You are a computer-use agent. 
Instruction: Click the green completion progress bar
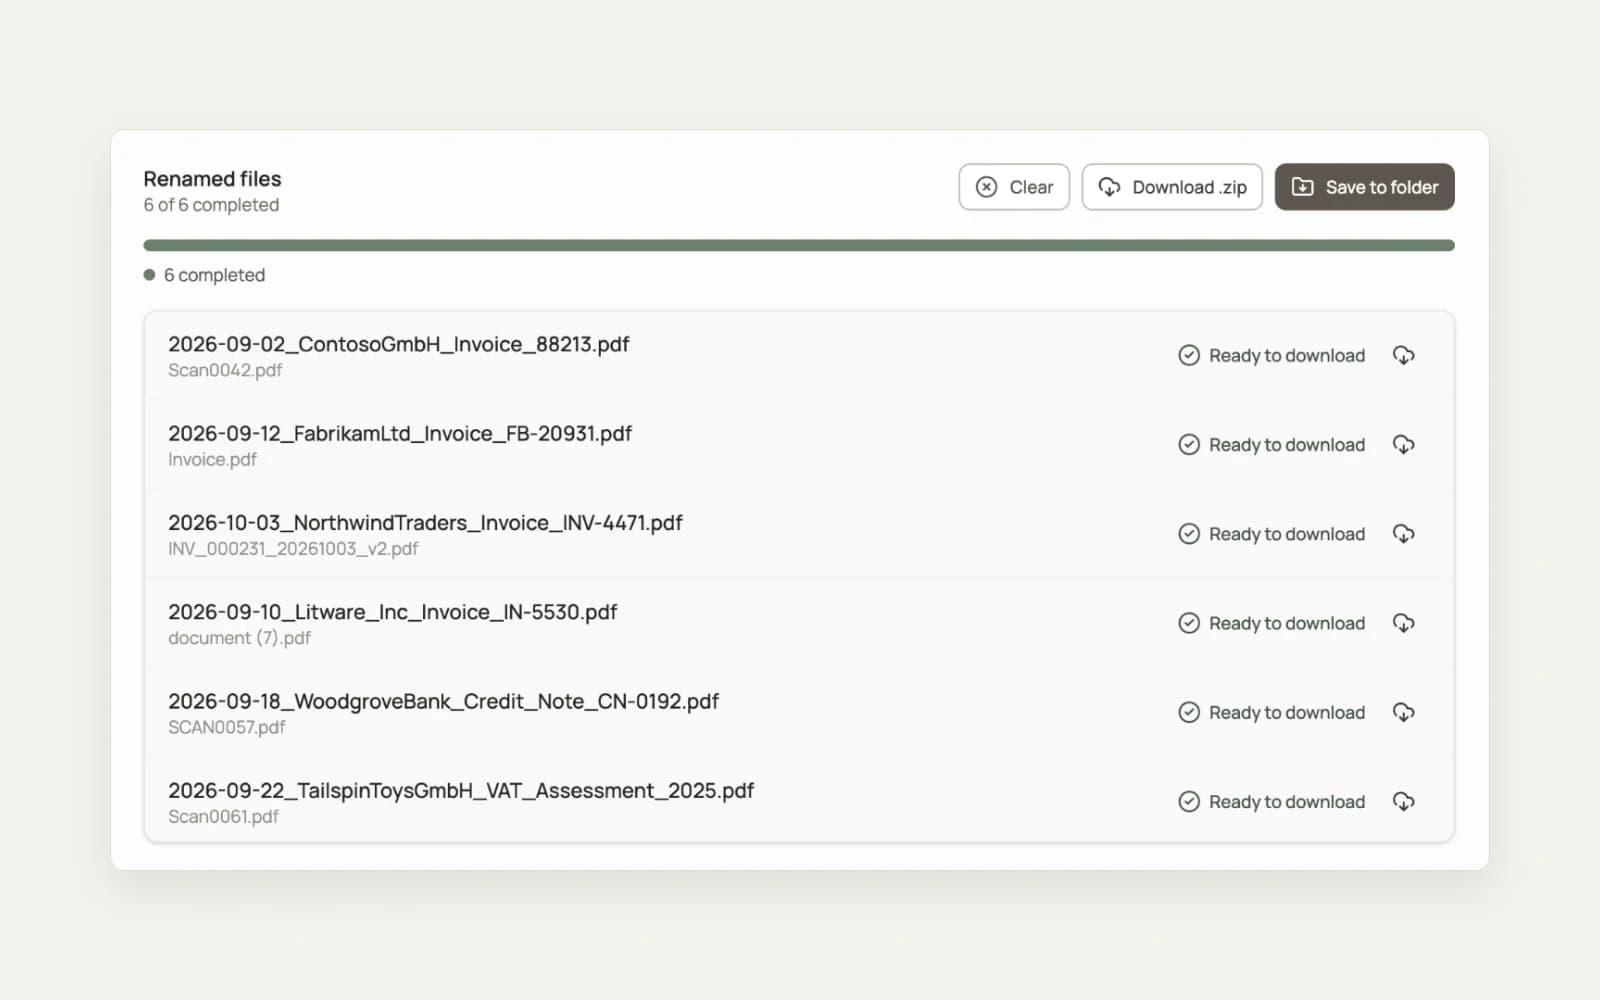(799, 245)
